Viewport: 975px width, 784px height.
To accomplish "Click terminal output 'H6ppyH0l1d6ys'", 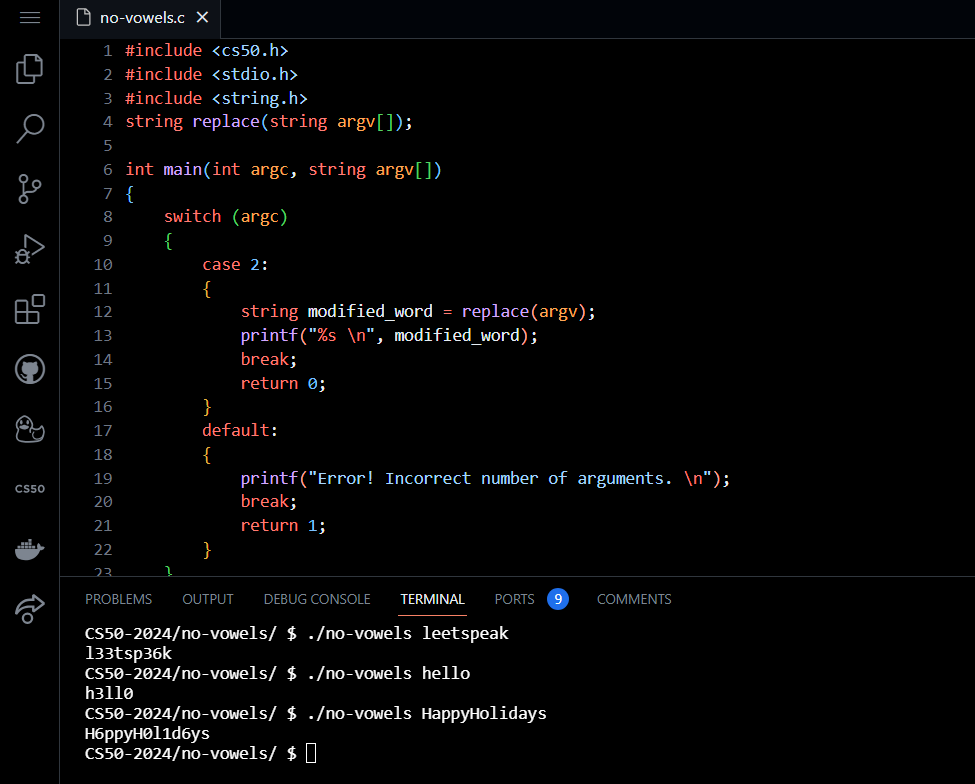I will coord(147,734).
